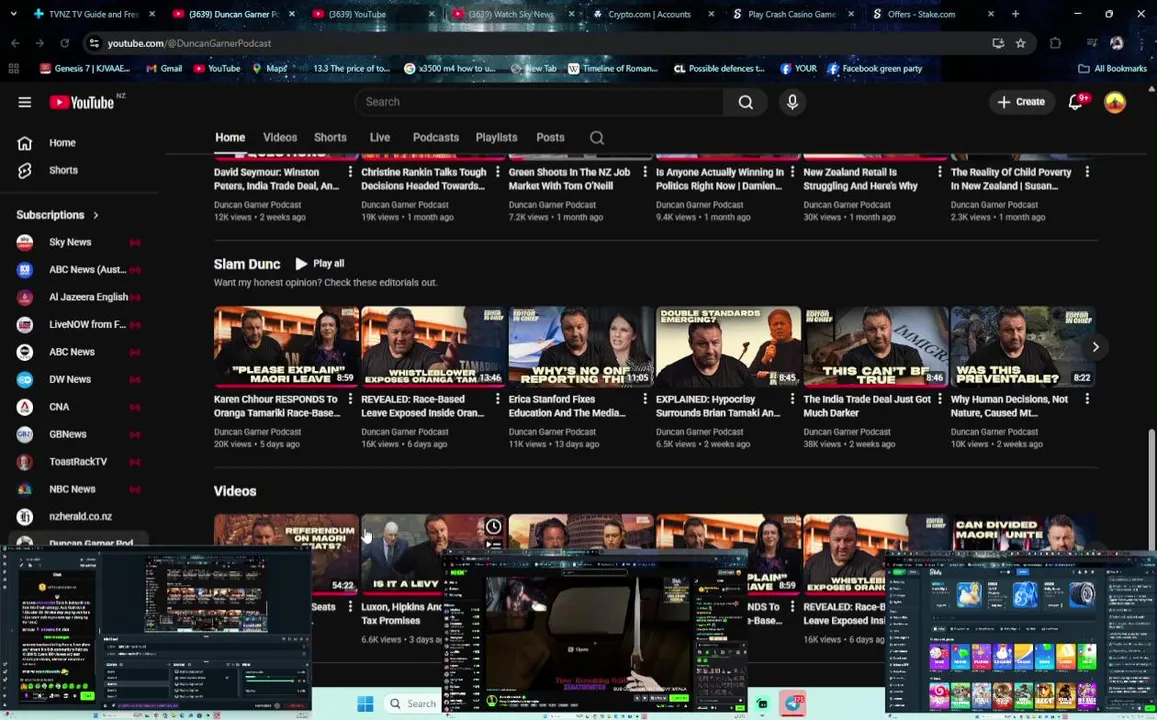The image size is (1157, 720).
Task: Click the search magnifier button
Action: click(x=745, y=102)
